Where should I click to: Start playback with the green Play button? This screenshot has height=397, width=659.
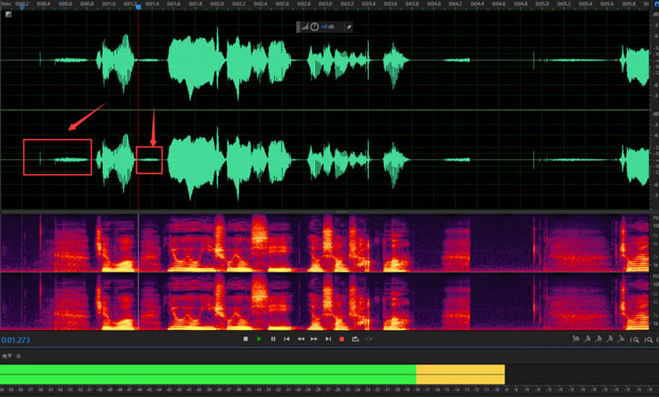pos(259,339)
